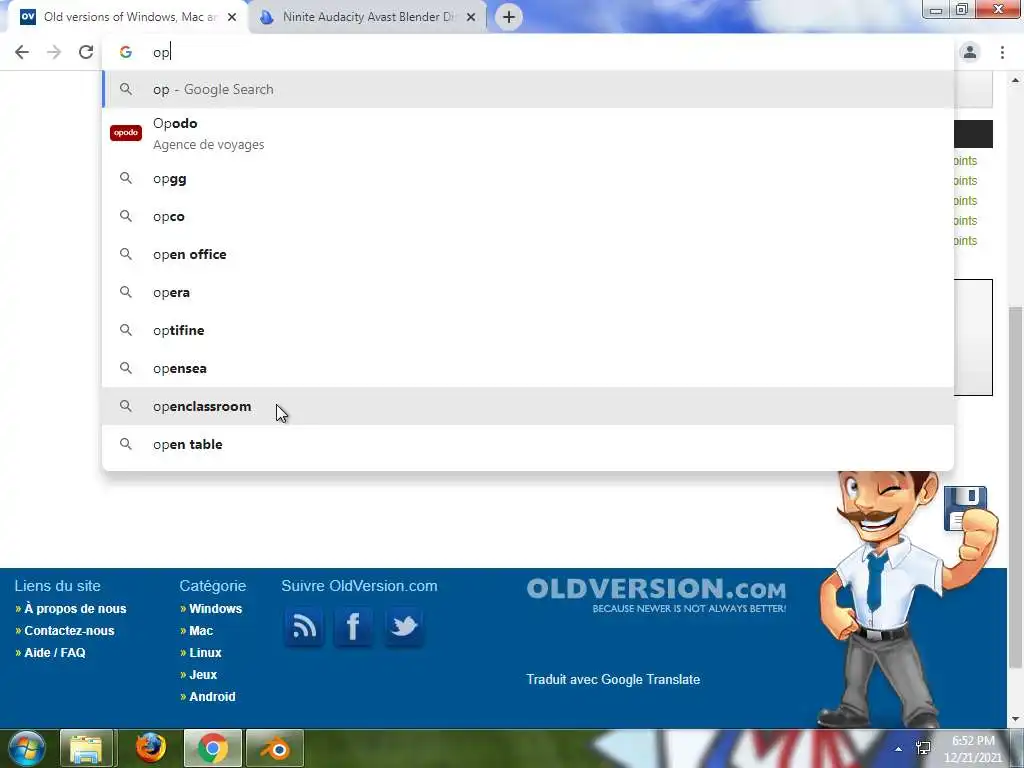Open the 'Contactez-nous' link
This screenshot has height=768, width=1024.
point(69,631)
